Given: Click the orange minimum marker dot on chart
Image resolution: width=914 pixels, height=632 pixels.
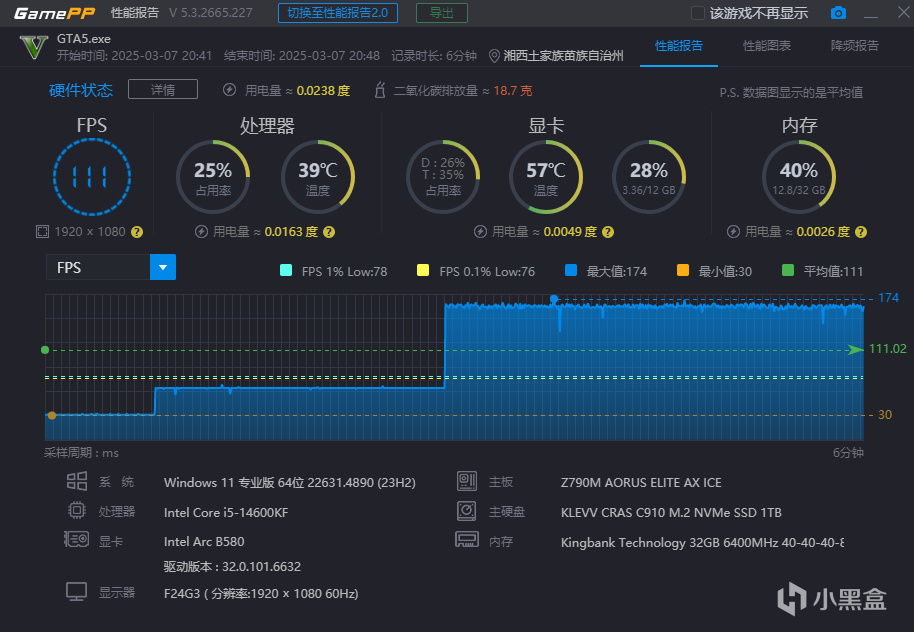Looking at the screenshot, I should pos(52,415).
